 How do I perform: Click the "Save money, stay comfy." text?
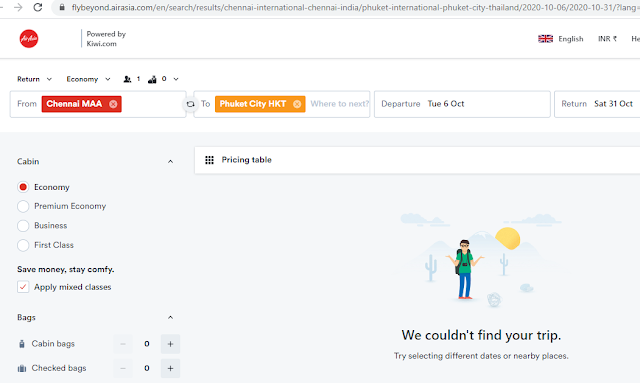[x=66, y=269]
